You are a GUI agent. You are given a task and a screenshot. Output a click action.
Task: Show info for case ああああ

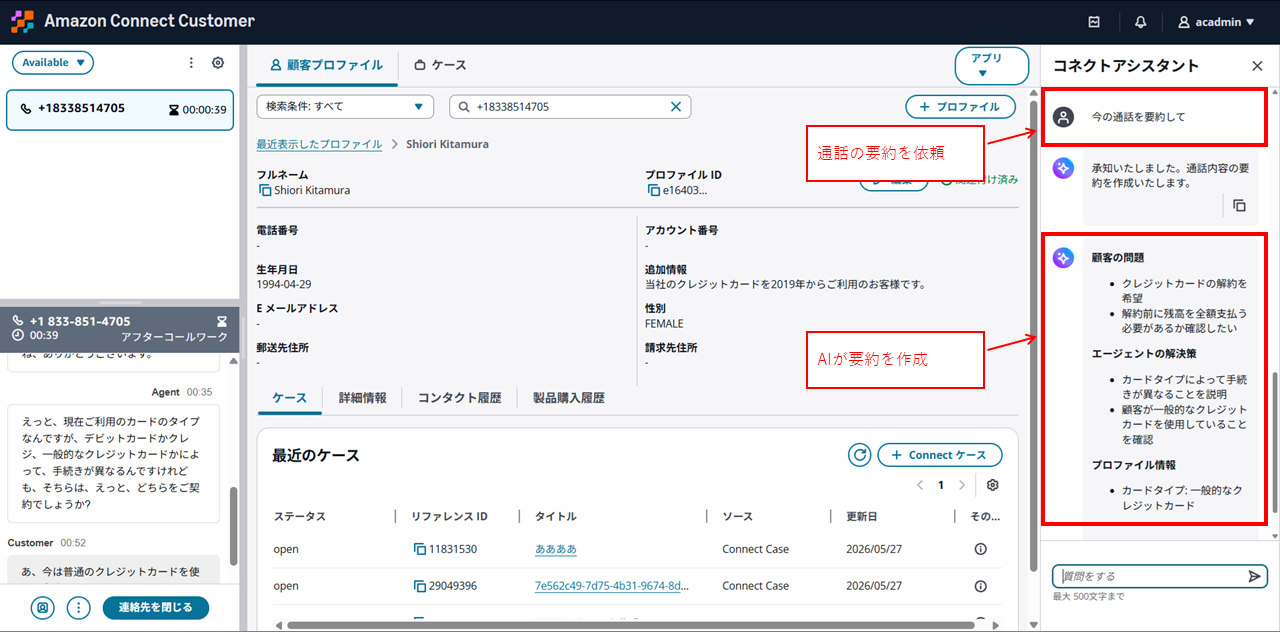pos(980,549)
